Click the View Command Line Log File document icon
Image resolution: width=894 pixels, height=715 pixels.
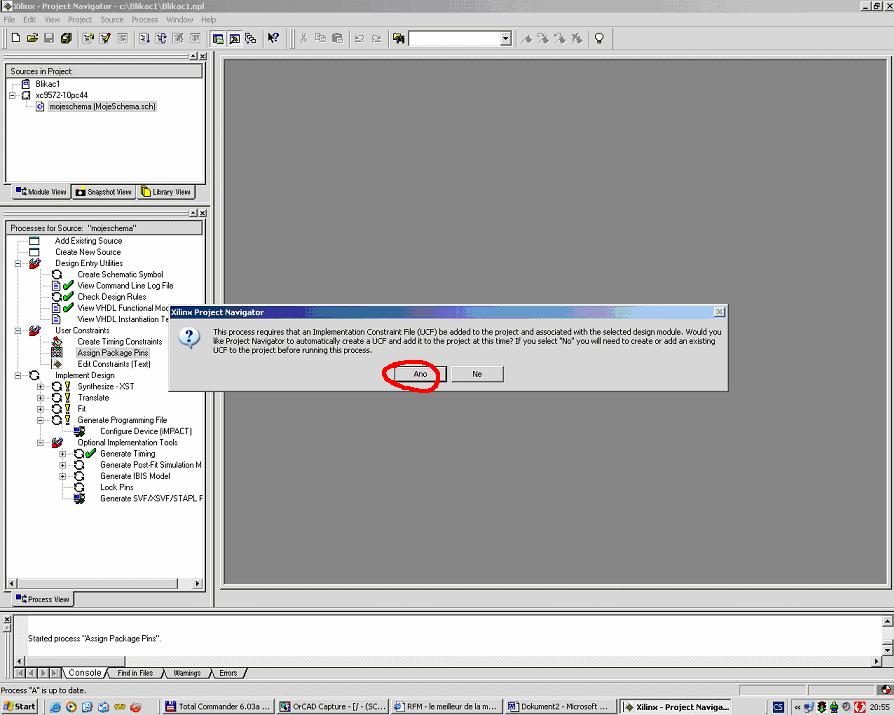[56, 286]
